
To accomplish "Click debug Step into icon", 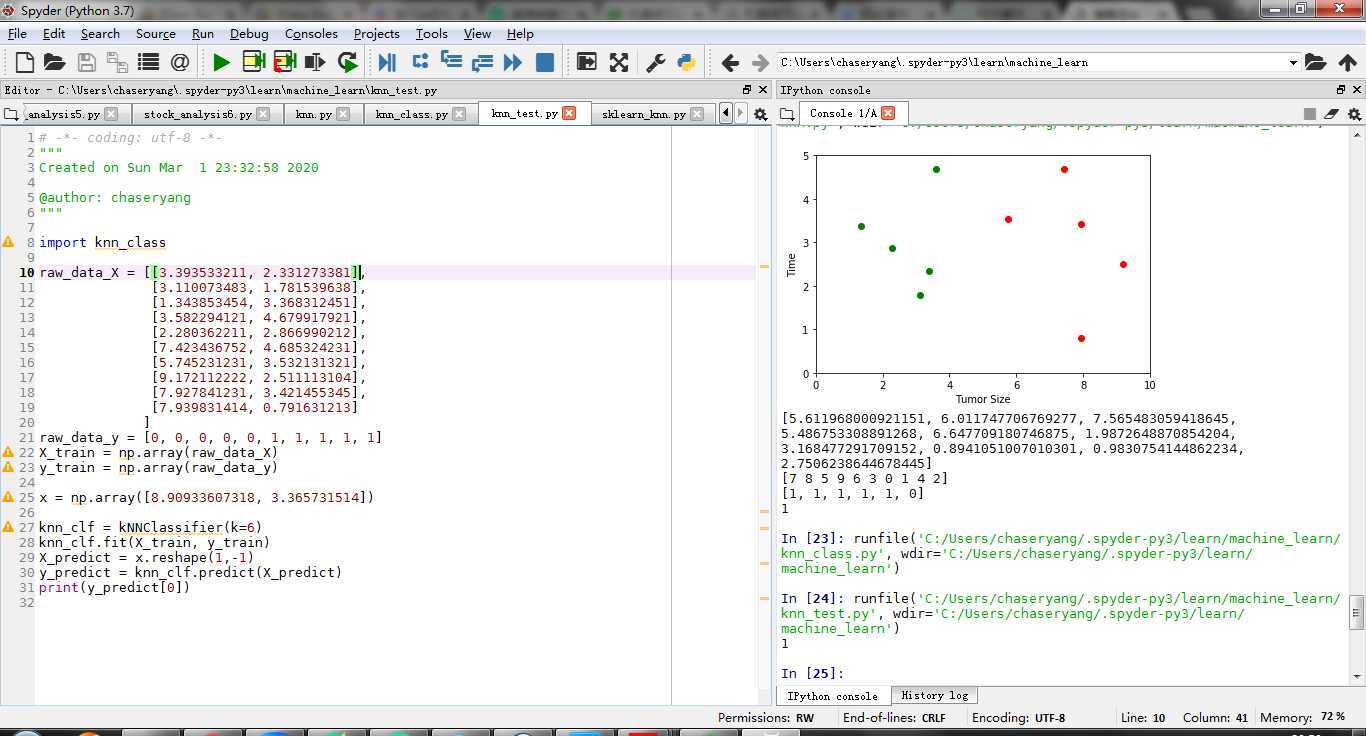I will pyautogui.click(x=451, y=62).
